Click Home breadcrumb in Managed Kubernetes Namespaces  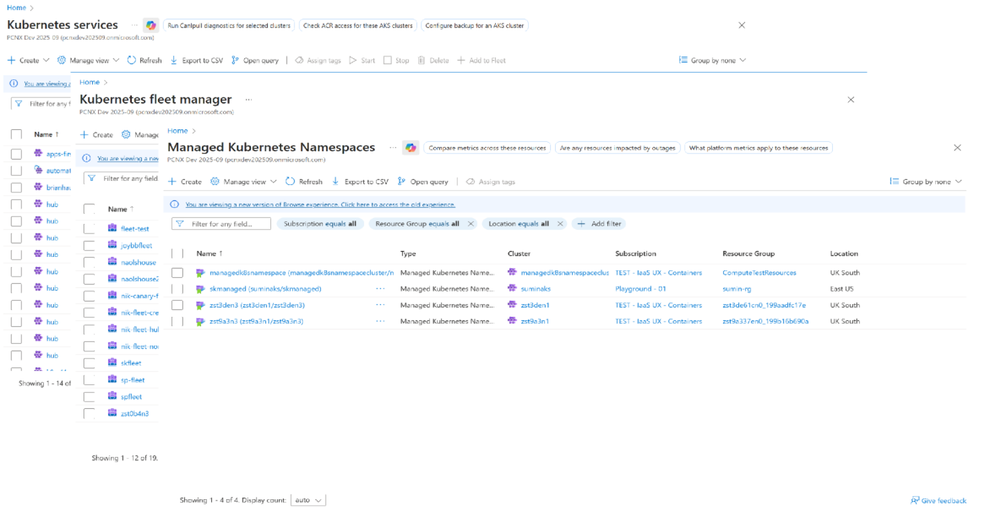tap(177, 131)
